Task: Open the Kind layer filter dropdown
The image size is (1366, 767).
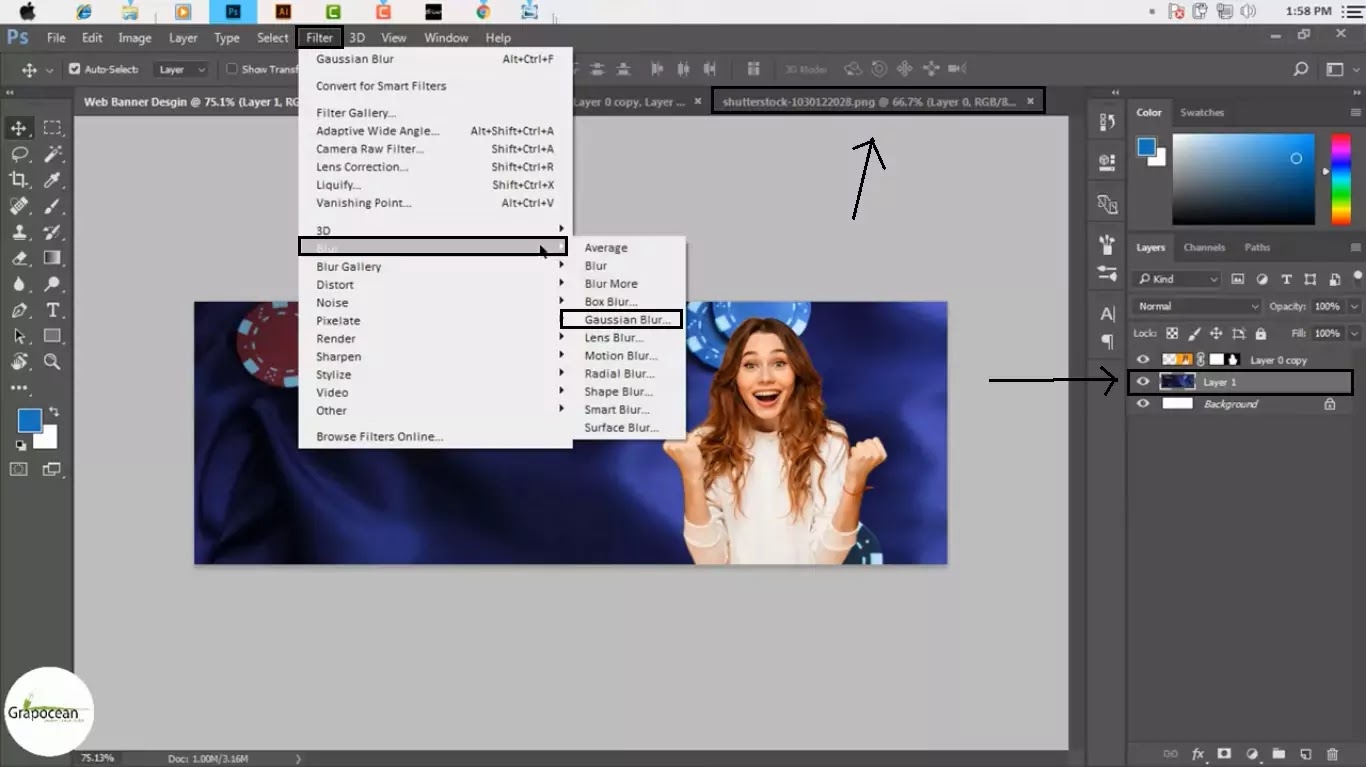Action: (x=1177, y=279)
